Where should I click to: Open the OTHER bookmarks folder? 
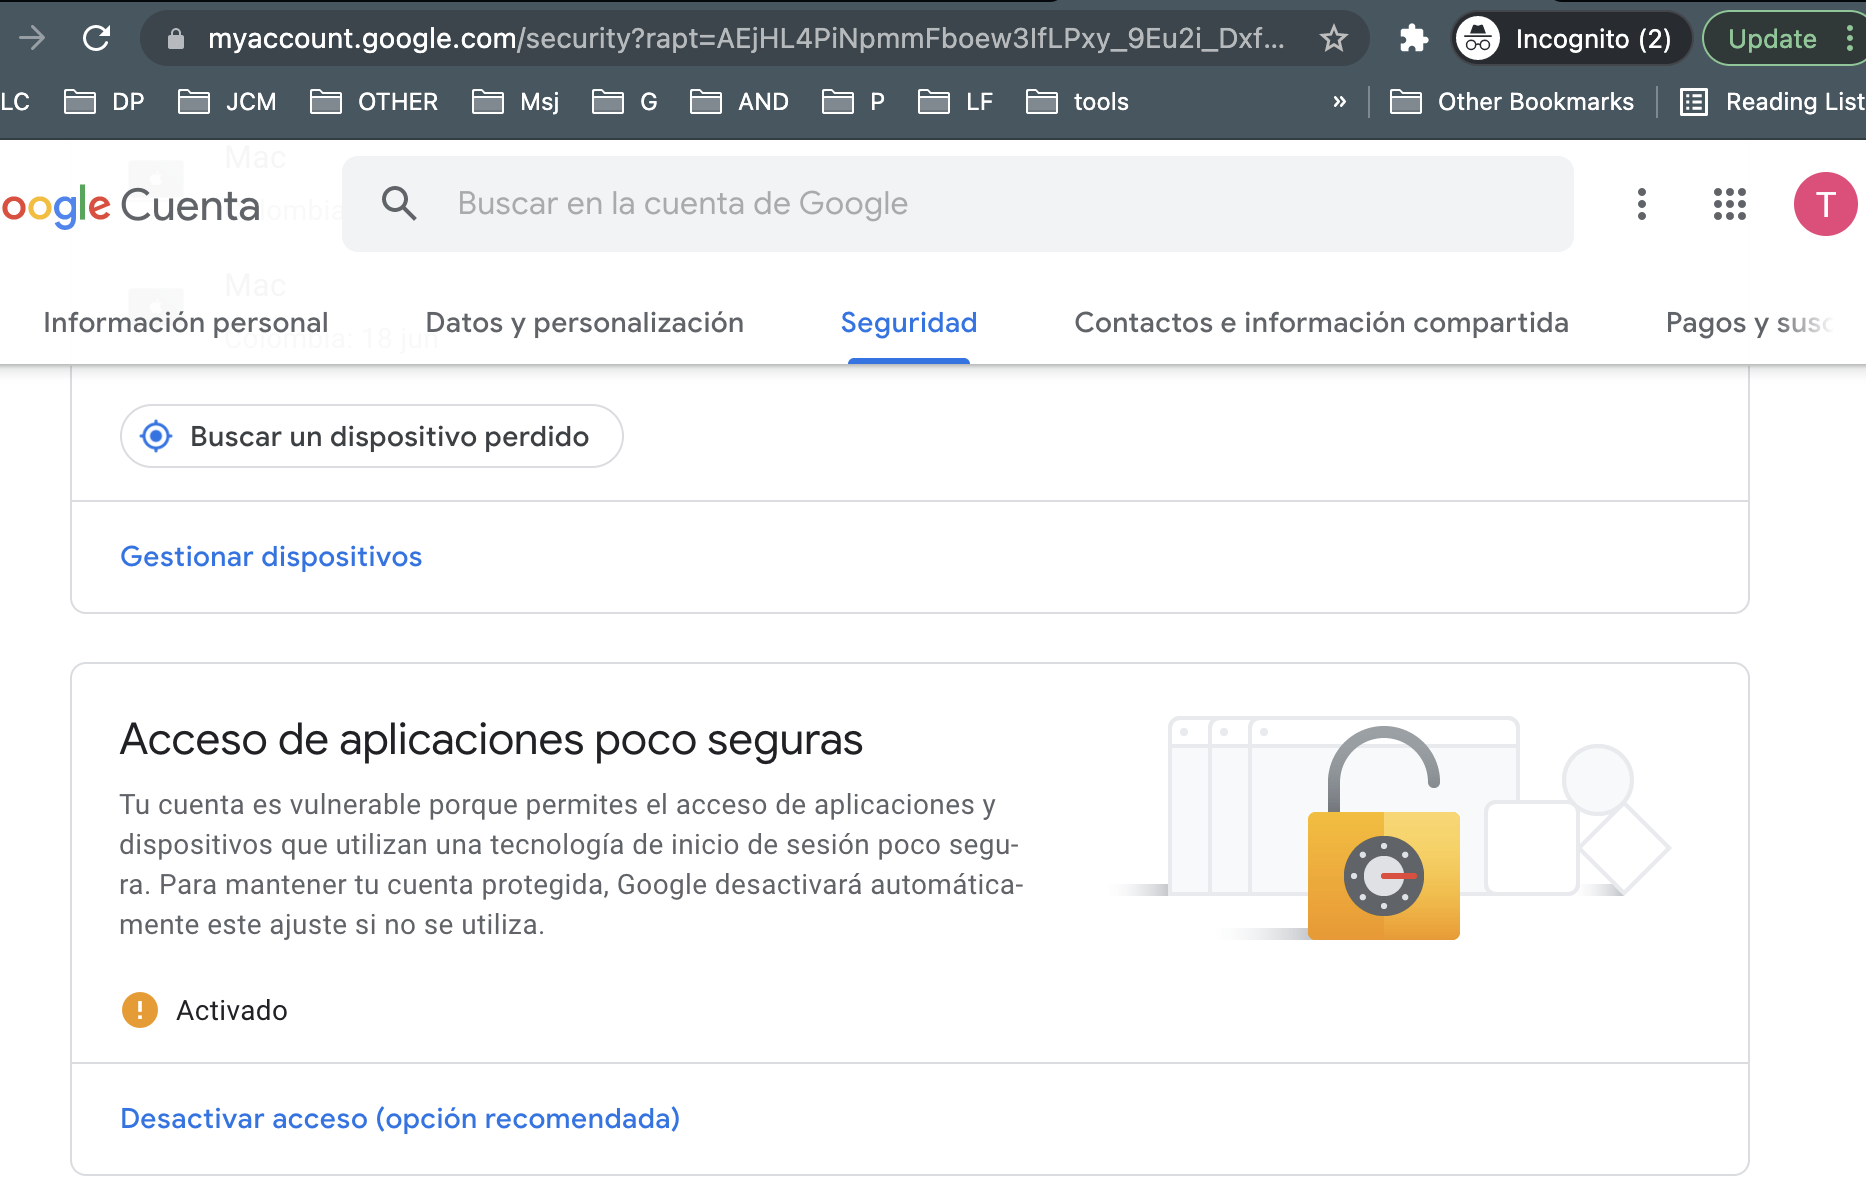(374, 102)
